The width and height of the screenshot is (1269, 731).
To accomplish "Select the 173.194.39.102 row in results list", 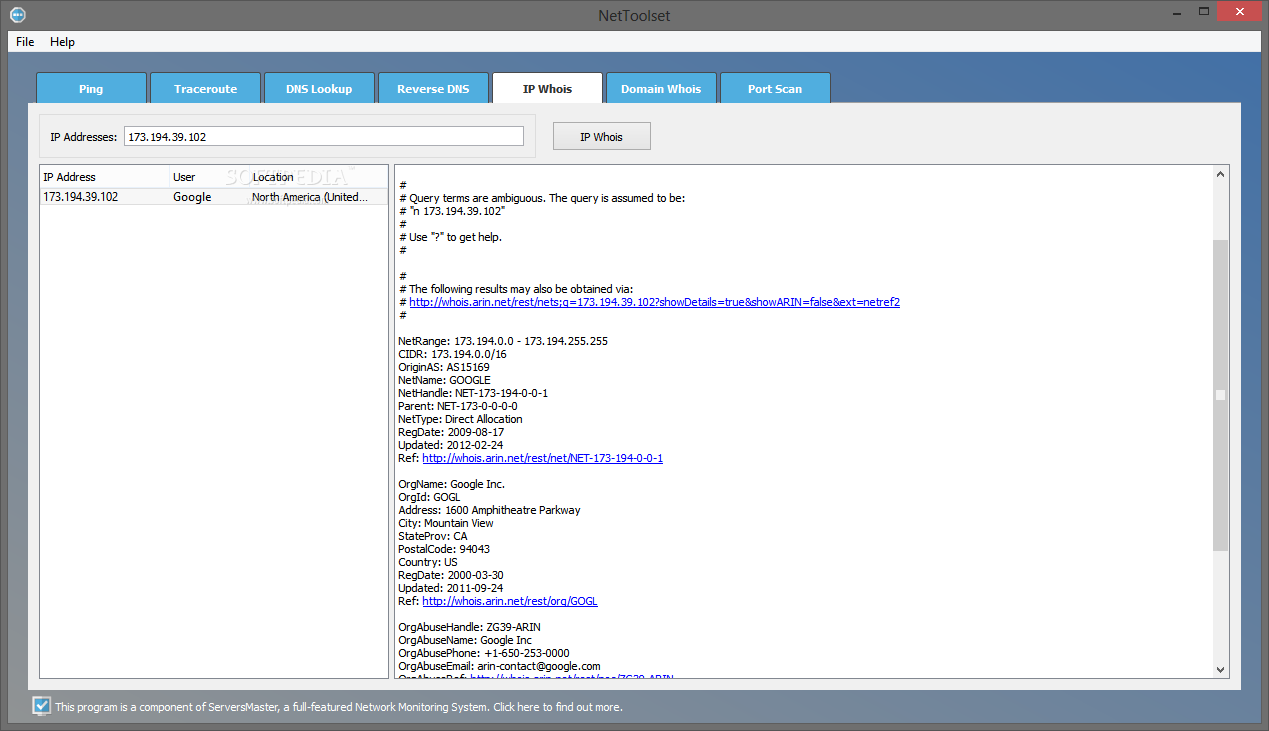I will coord(214,197).
